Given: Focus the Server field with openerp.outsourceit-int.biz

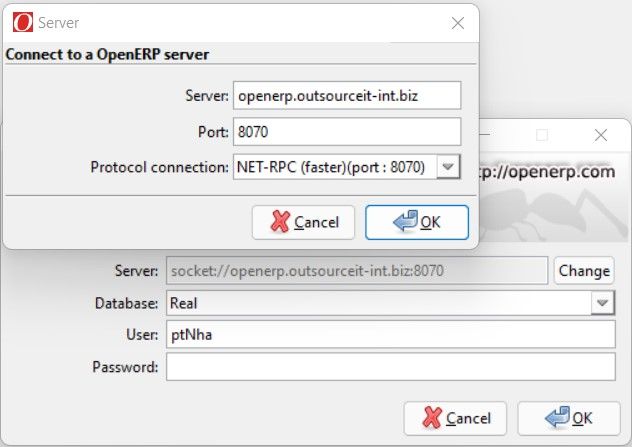Looking at the screenshot, I should pos(347,96).
